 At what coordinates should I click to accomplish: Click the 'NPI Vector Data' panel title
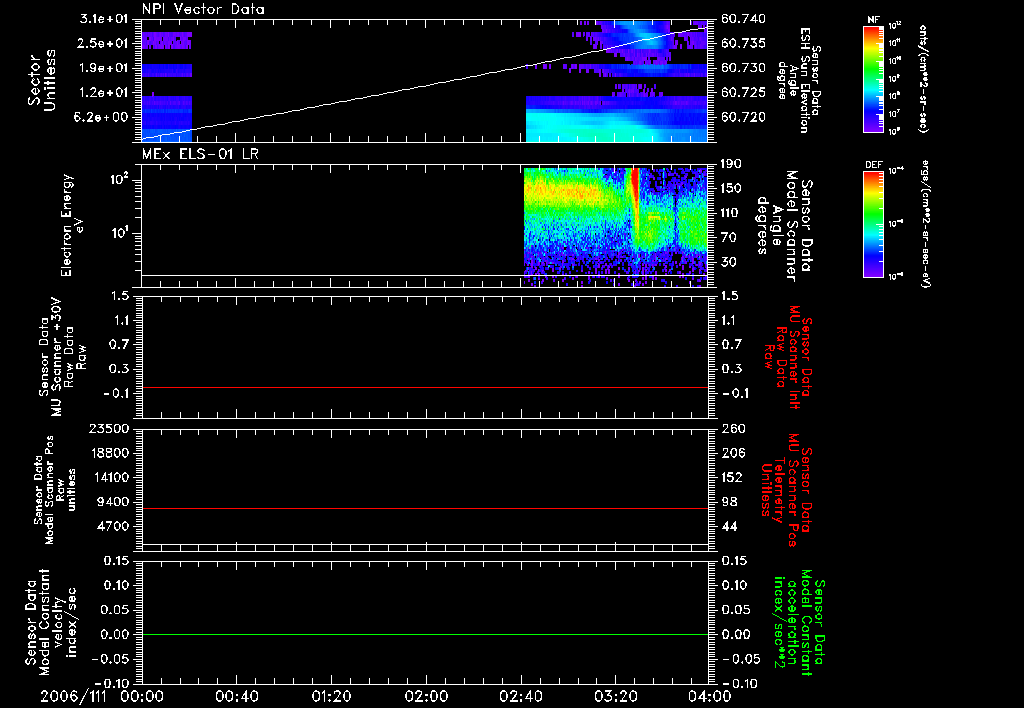[203, 9]
